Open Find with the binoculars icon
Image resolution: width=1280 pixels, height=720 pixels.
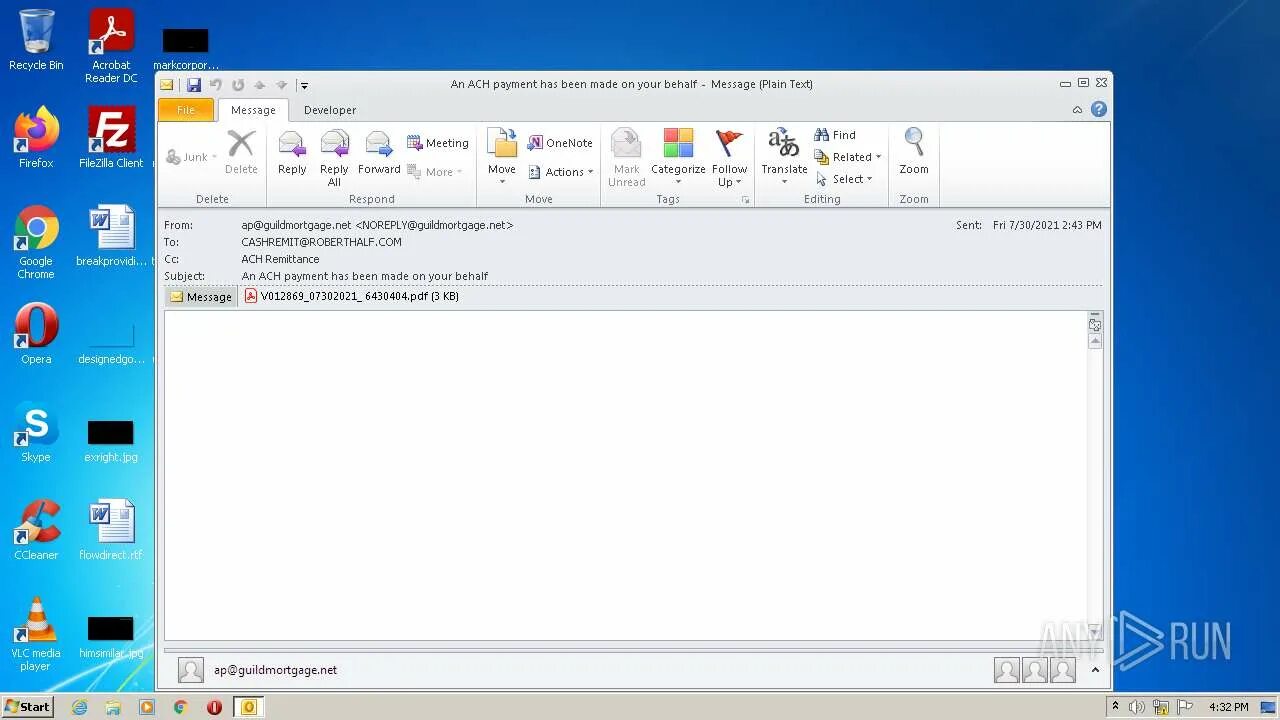coord(834,134)
